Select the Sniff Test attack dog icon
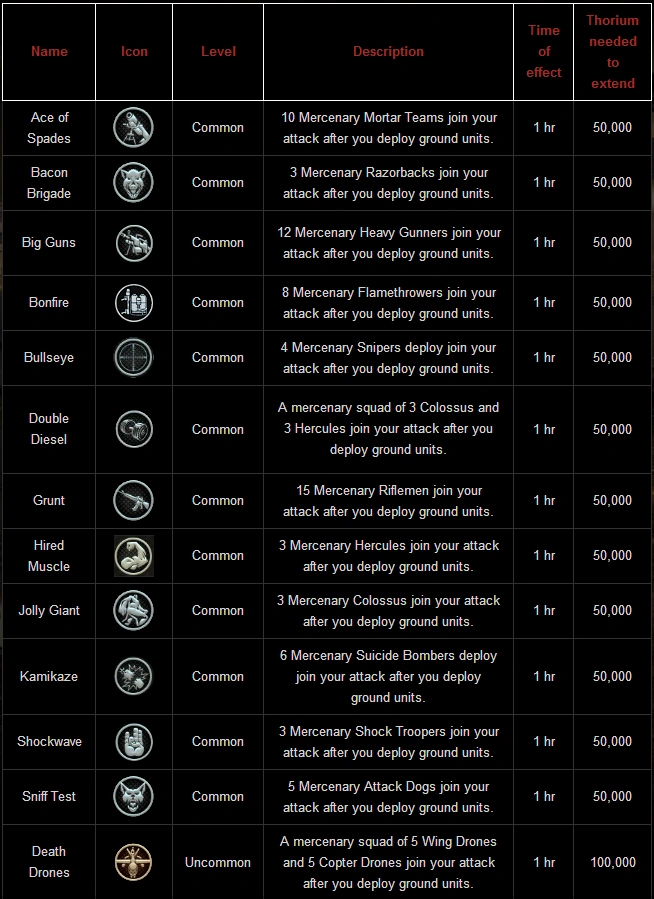 click(x=133, y=796)
